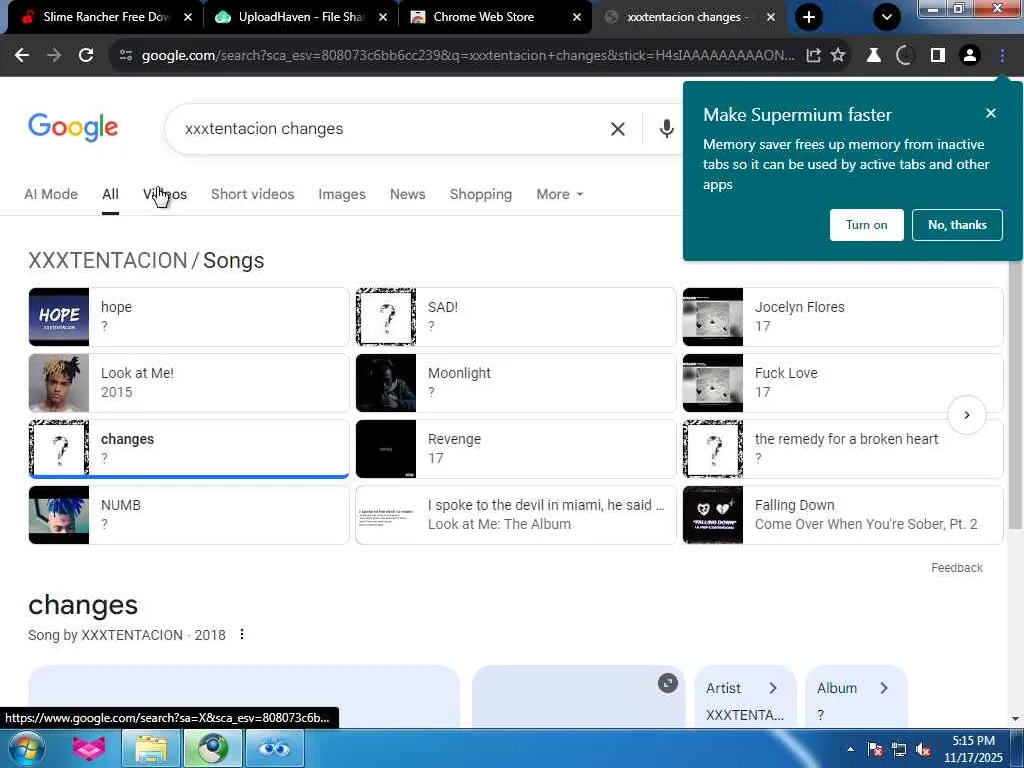The width and height of the screenshot is (1024, 768).
Task: Reload the current page
Action: click(x=86, y=56)
